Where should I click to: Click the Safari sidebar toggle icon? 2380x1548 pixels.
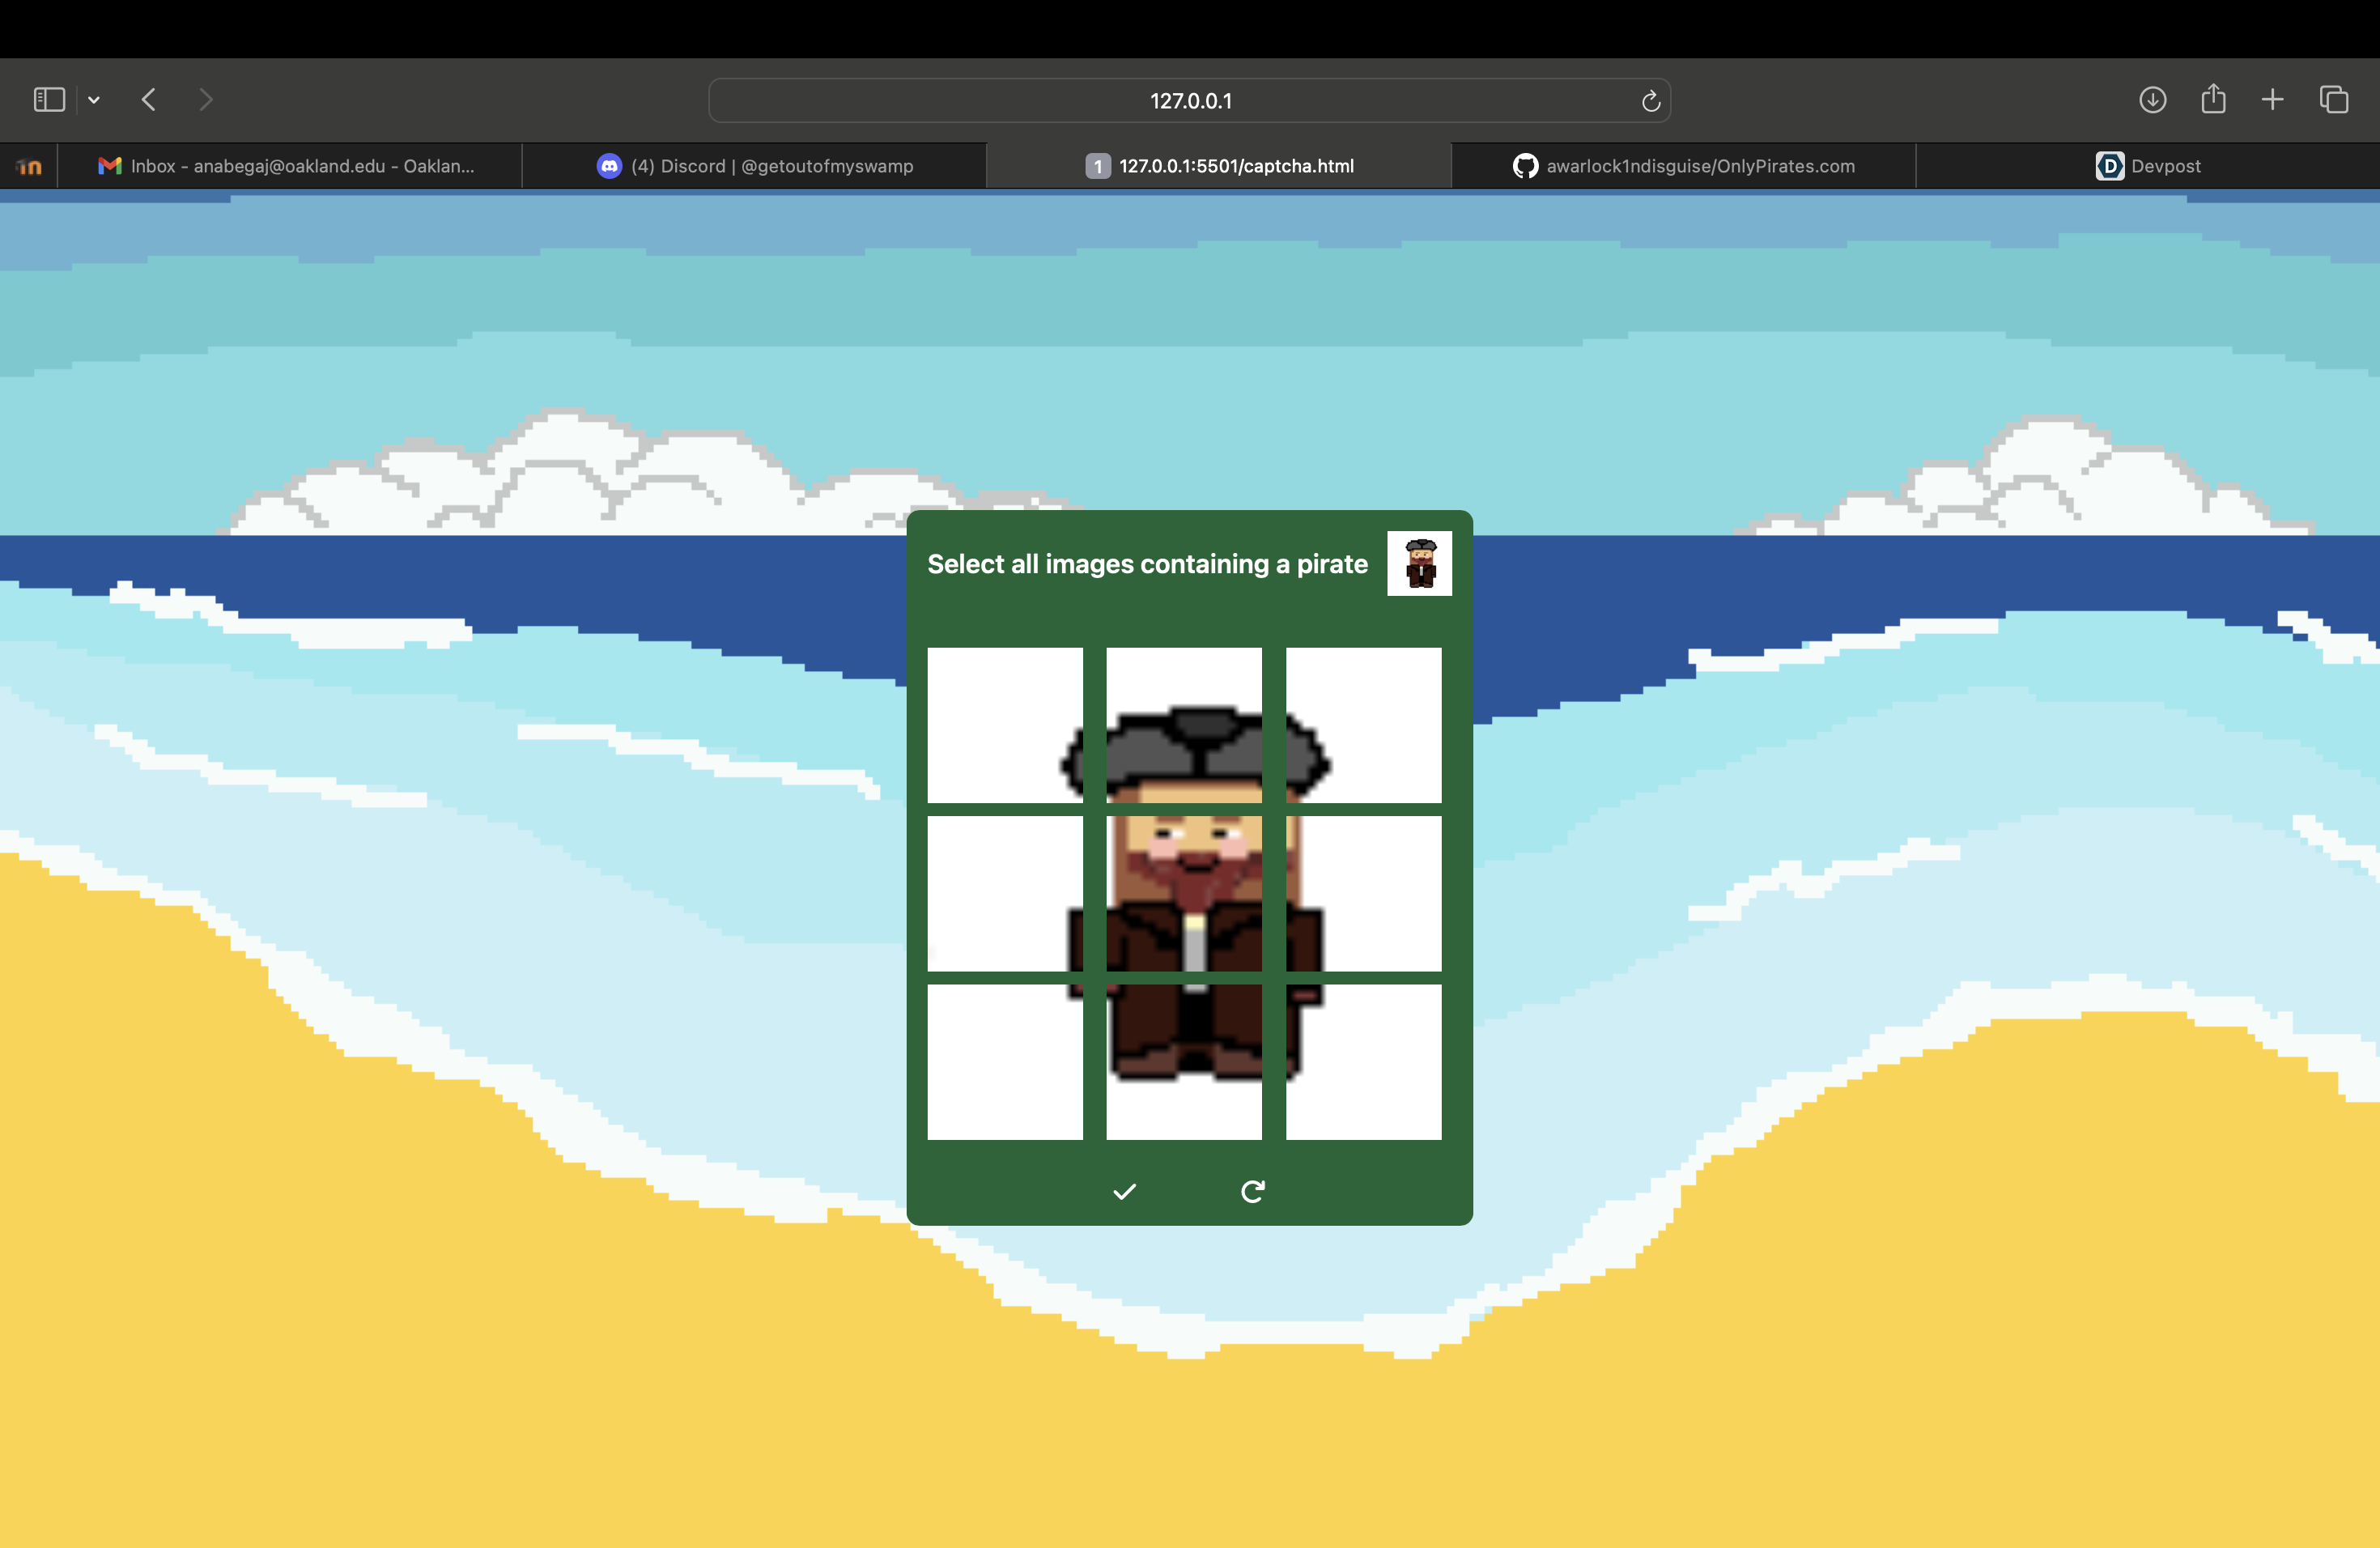point(49,100)
